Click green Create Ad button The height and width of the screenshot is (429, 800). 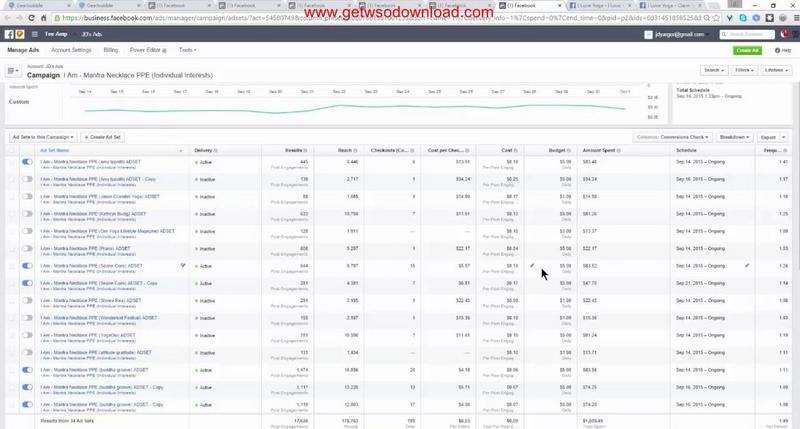click(x=747, y=51)
